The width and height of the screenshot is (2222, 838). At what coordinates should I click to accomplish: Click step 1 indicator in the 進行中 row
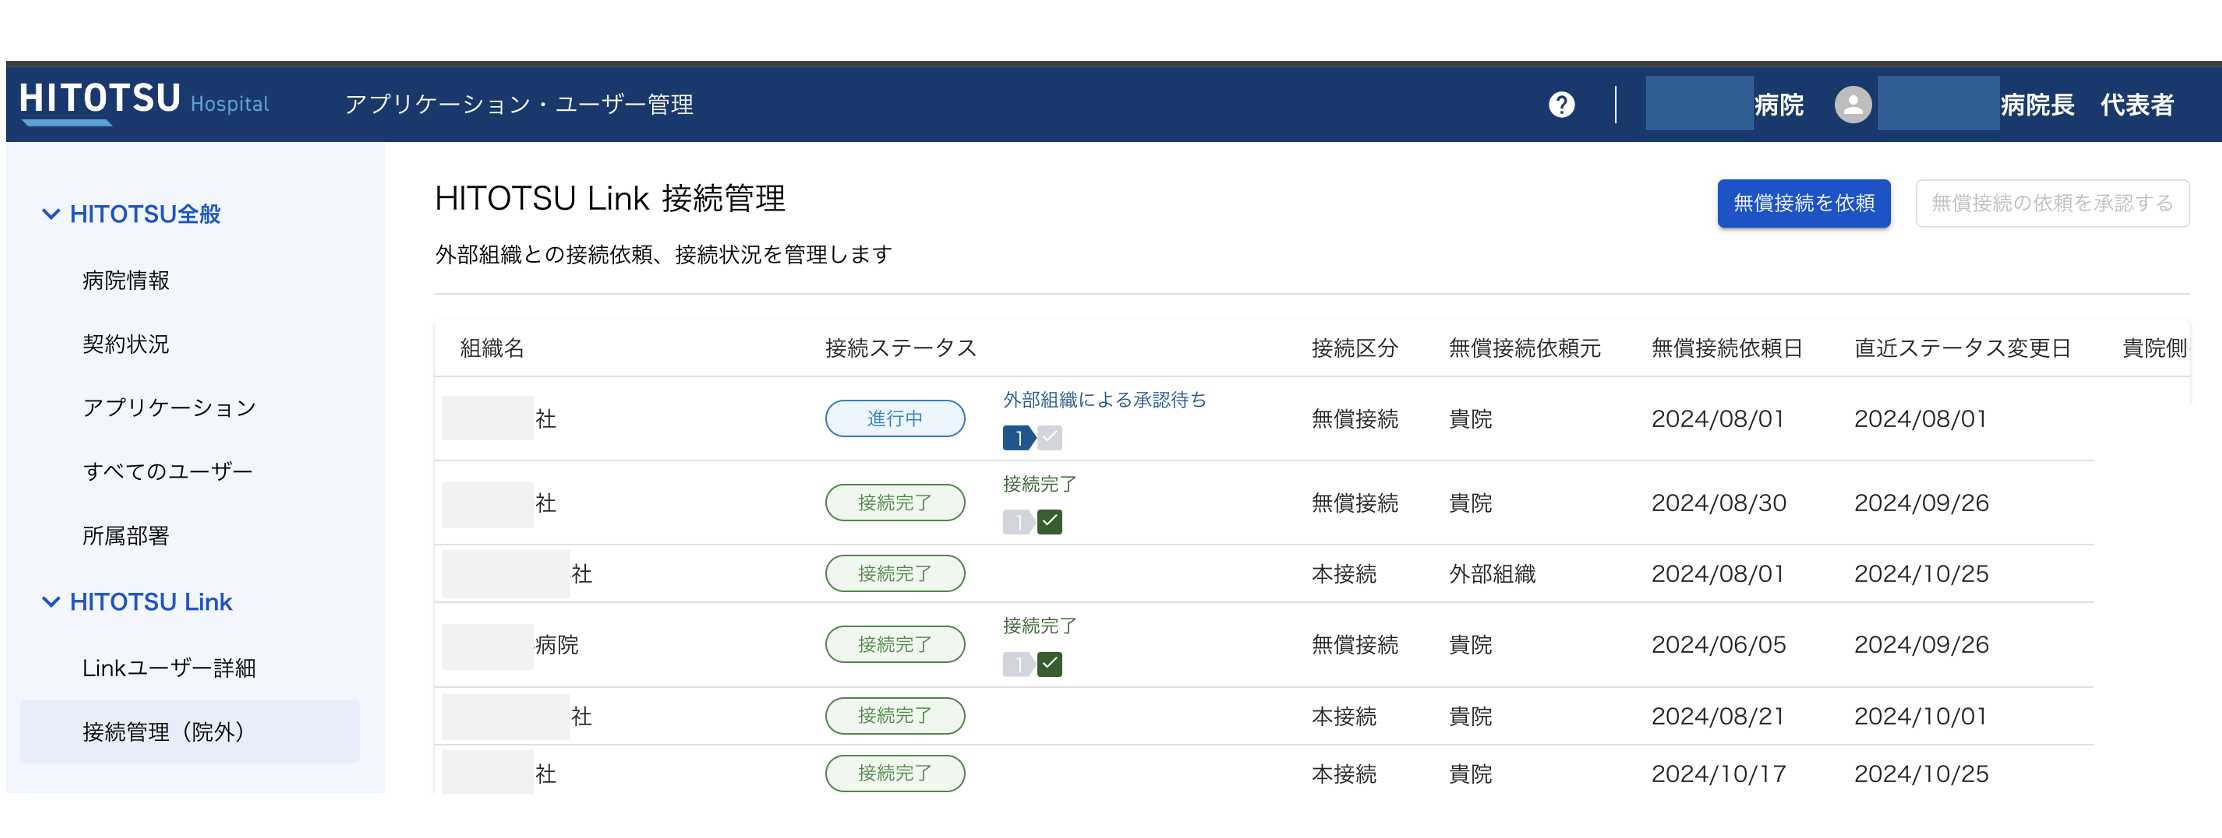[1018, 438]
